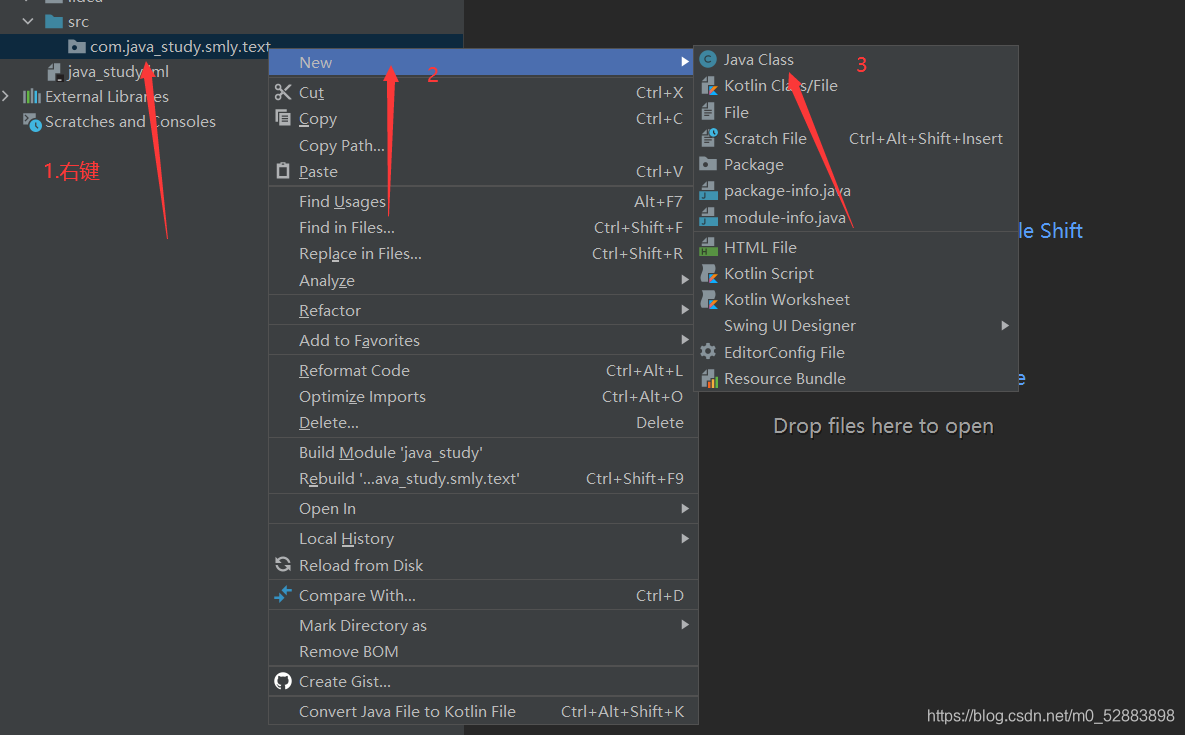Screen dimensions: 1185x735
Task: Click the Scratch File icon
Action: click(708, 138)
